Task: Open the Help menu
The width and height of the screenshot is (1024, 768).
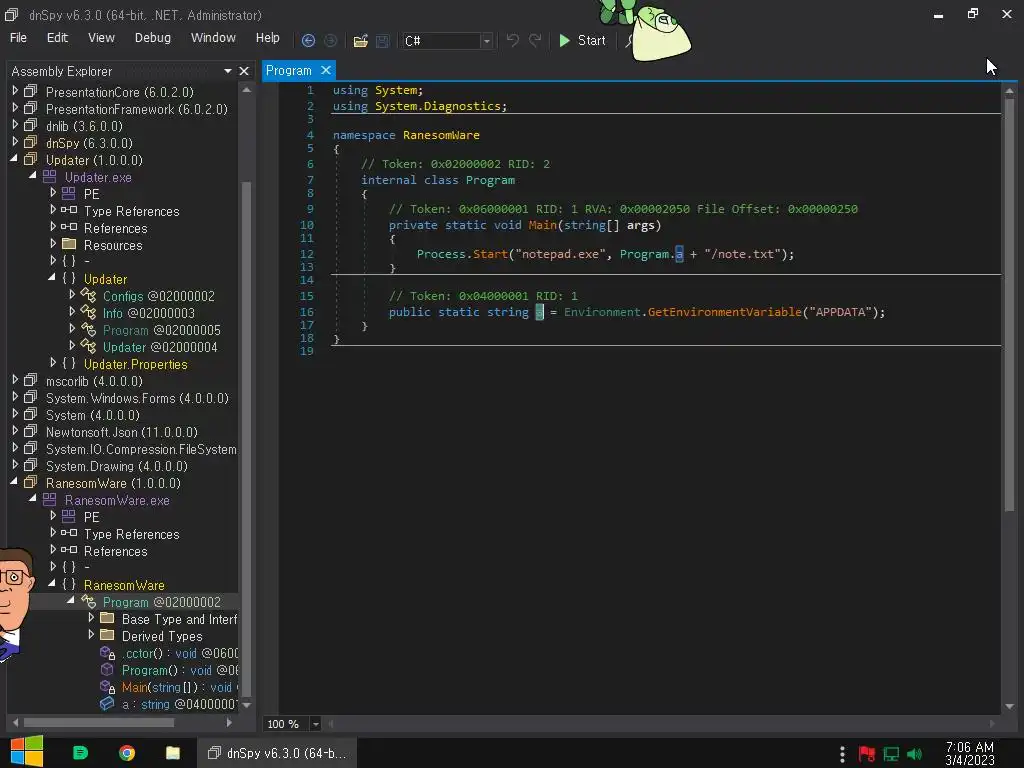Action: click(268, 38)
